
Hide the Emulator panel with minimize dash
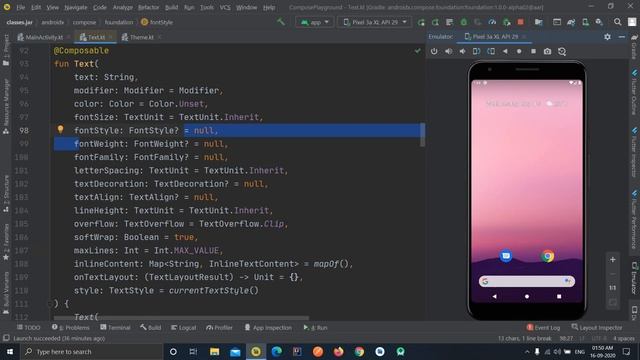[622, 37]
